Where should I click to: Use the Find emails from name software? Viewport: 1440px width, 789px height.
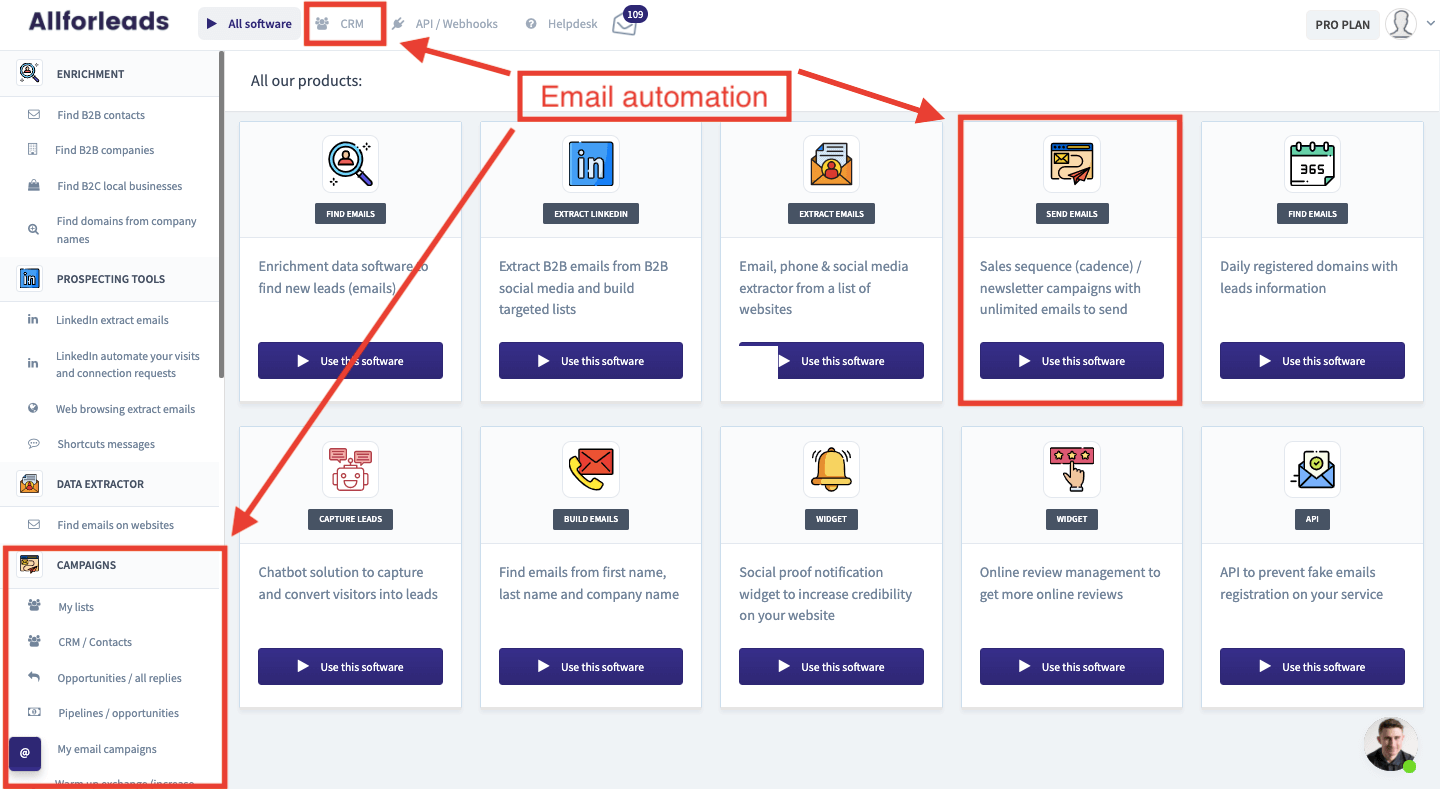click(591, 667)
